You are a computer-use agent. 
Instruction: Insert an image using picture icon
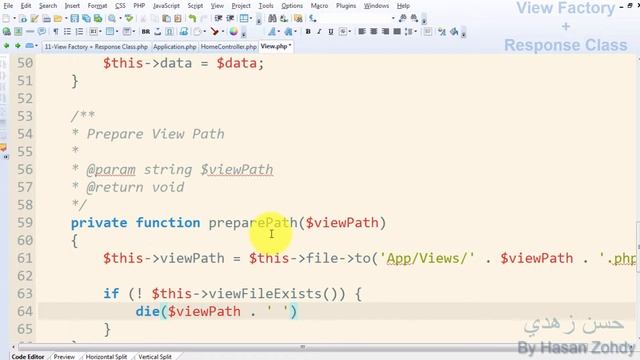click(x=18, y=32)
